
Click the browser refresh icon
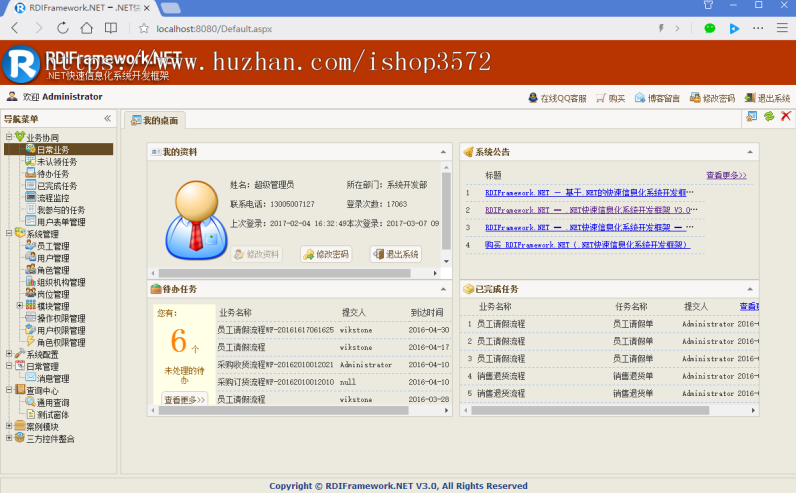(x=62, y=28)
